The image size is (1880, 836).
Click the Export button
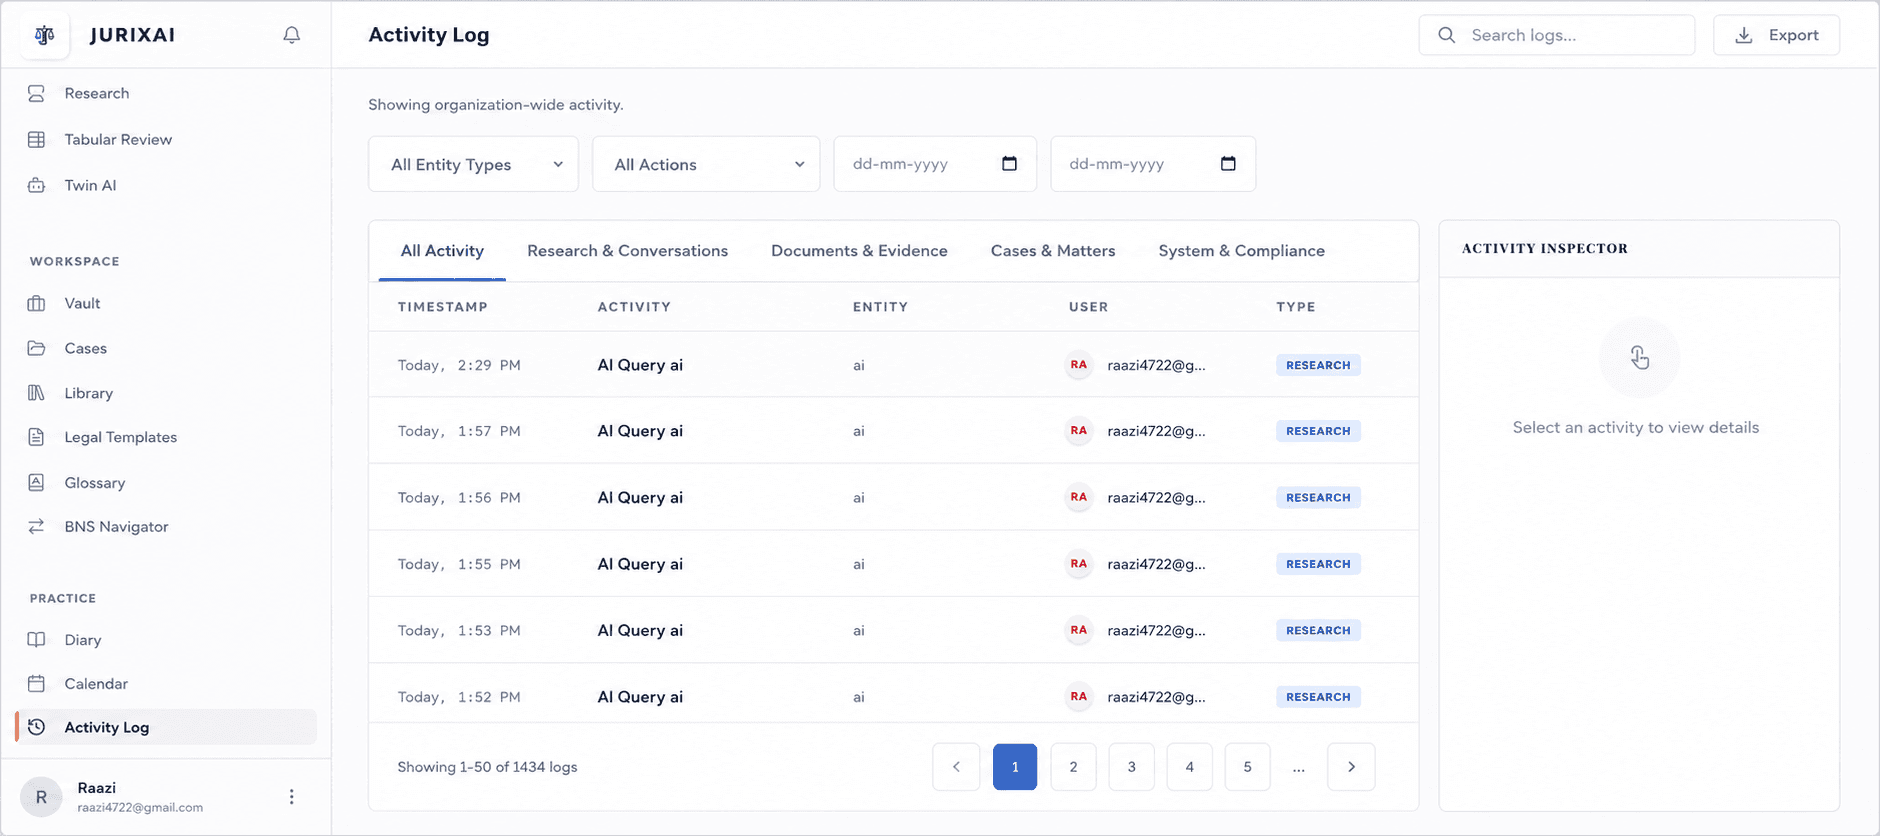pos(1776,35)
